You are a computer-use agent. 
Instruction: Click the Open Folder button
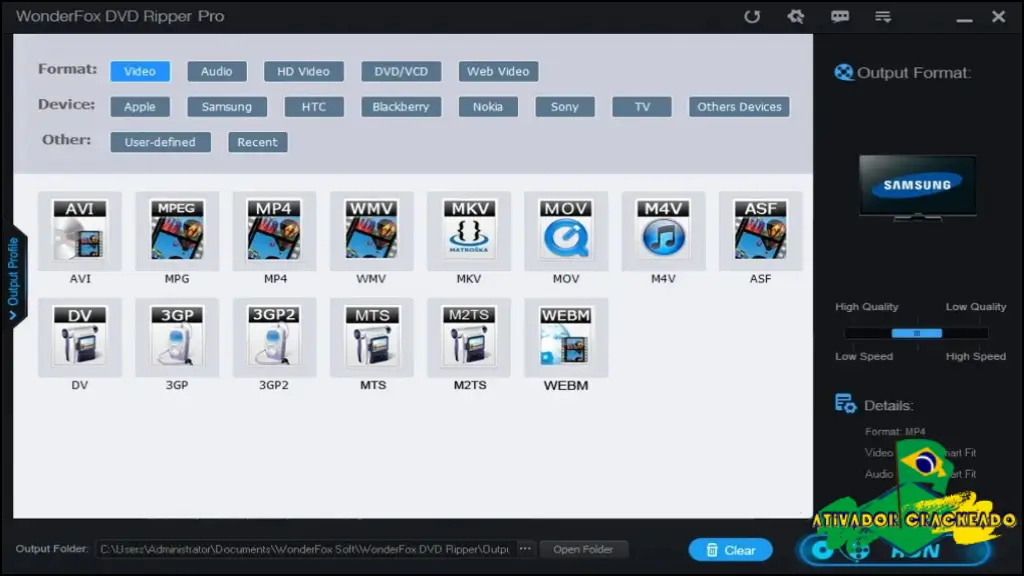pos(583,549)
